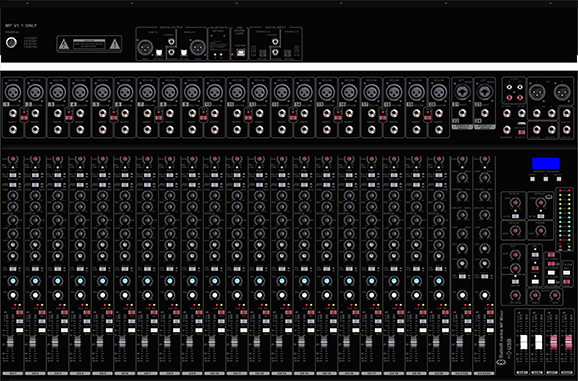Viewport: 578px width, 381px height.
Task: Click the channel 23 combo input jack
Action: pyautogui.click(x=485, y=92)
